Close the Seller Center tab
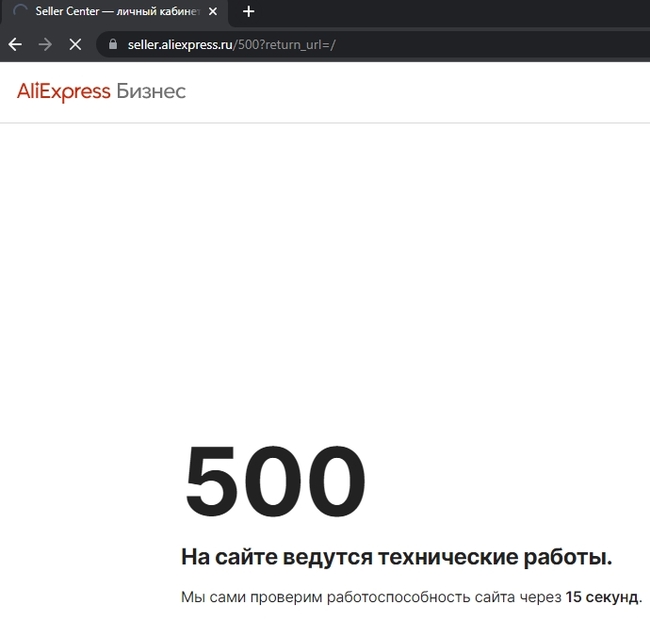Viewport: 650px width, 621px height. (x=212, y=12)
